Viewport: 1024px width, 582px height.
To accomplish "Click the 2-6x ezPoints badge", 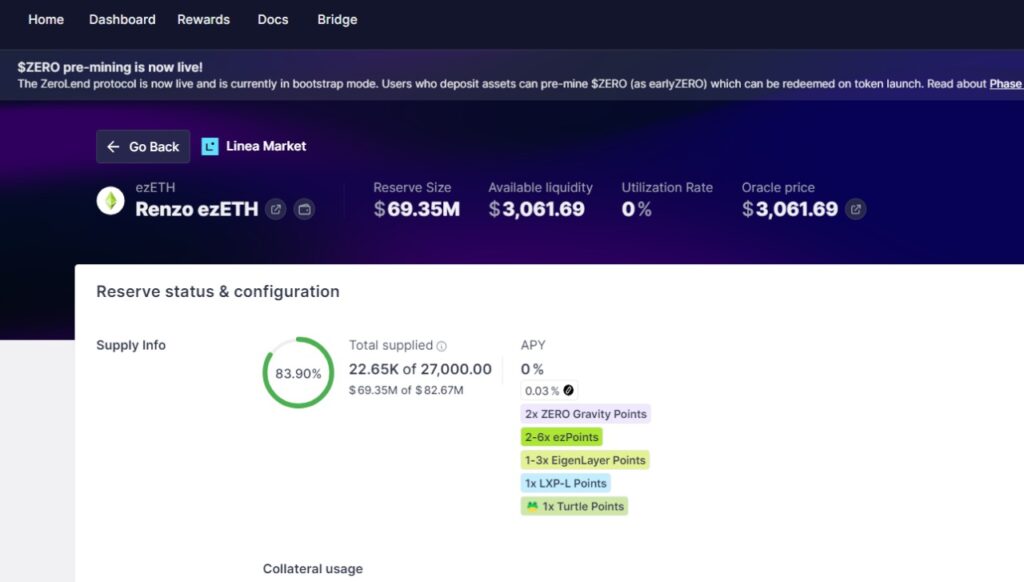I will (x=562, y=437).
